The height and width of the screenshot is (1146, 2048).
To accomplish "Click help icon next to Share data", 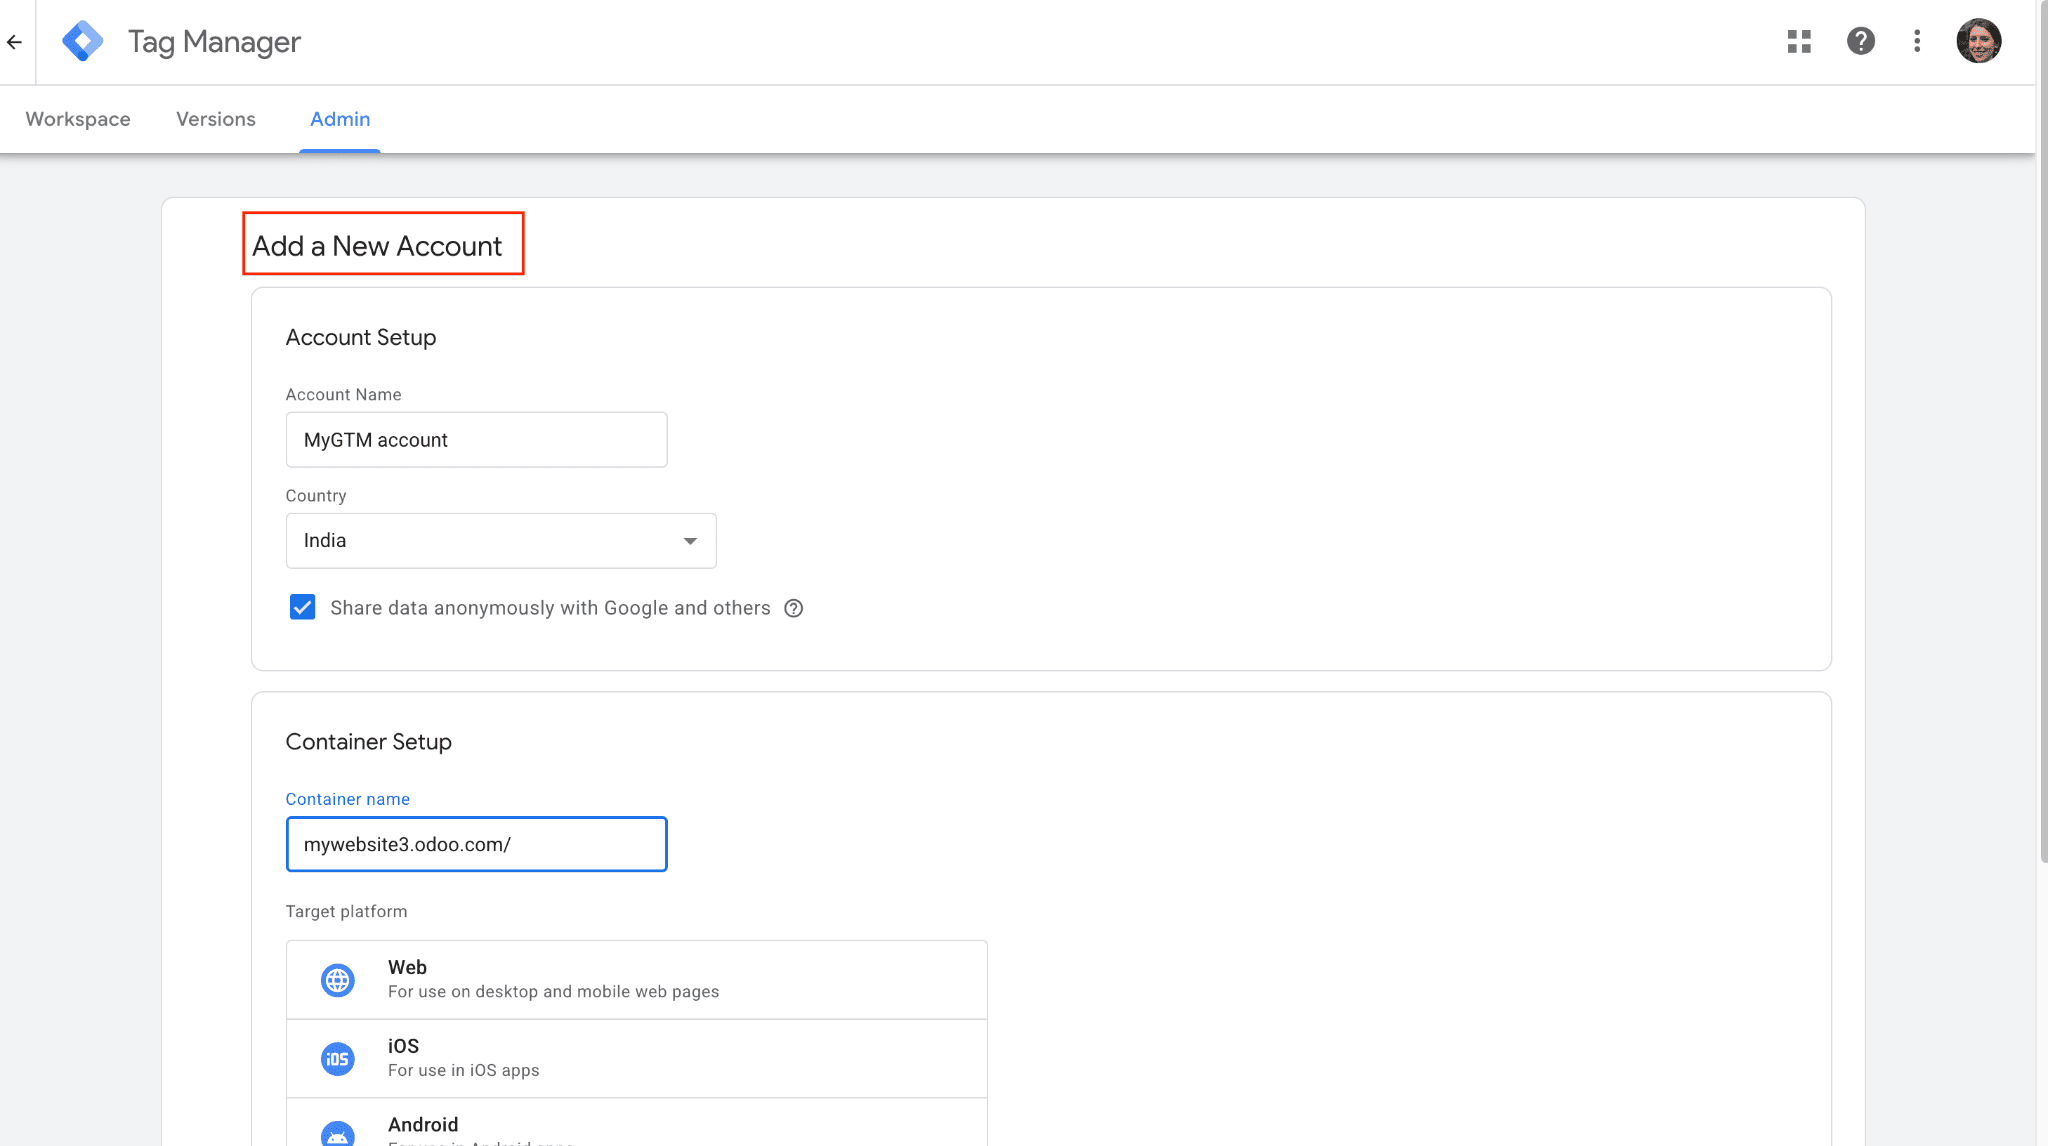I will coord(794,608).
